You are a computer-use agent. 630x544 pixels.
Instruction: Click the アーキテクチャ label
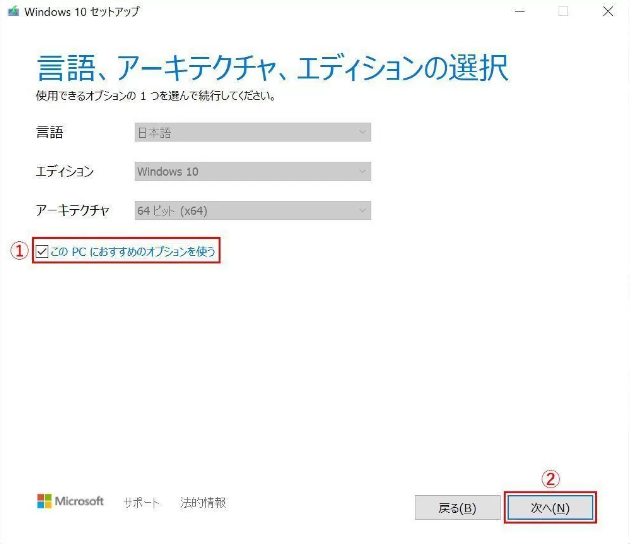click(x=73, y=211)
